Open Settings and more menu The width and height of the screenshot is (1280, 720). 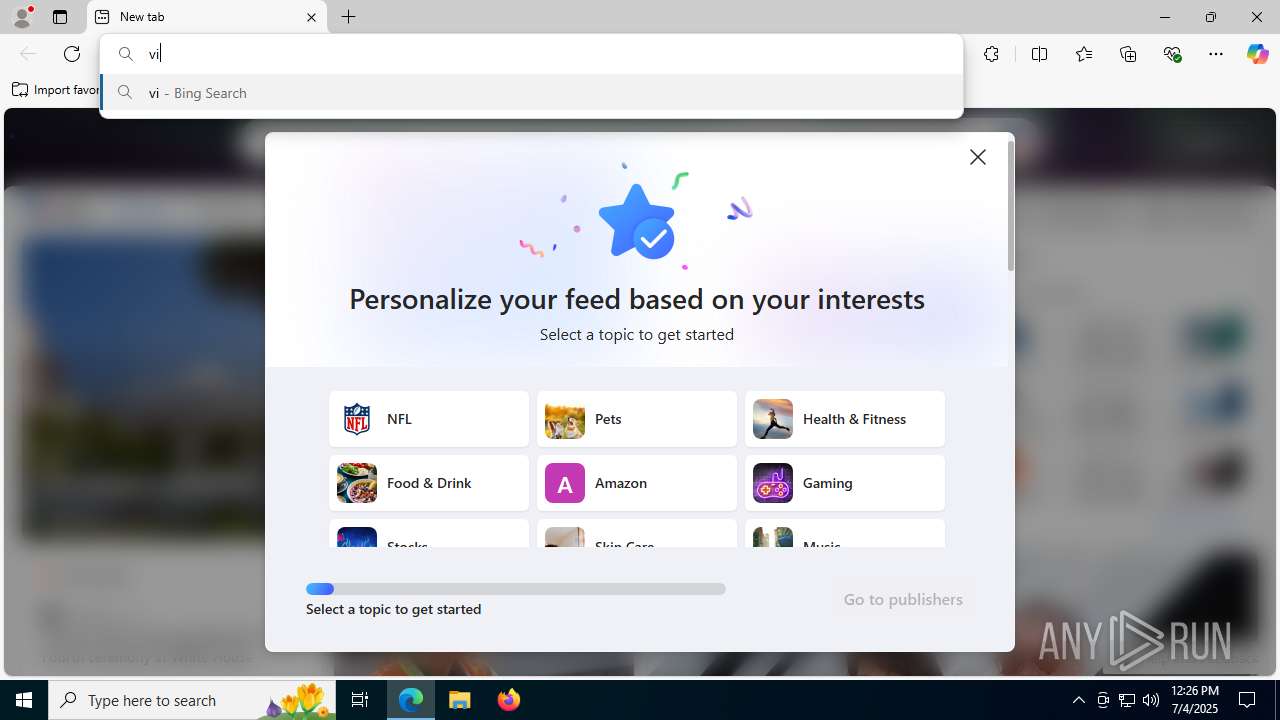1216,54
